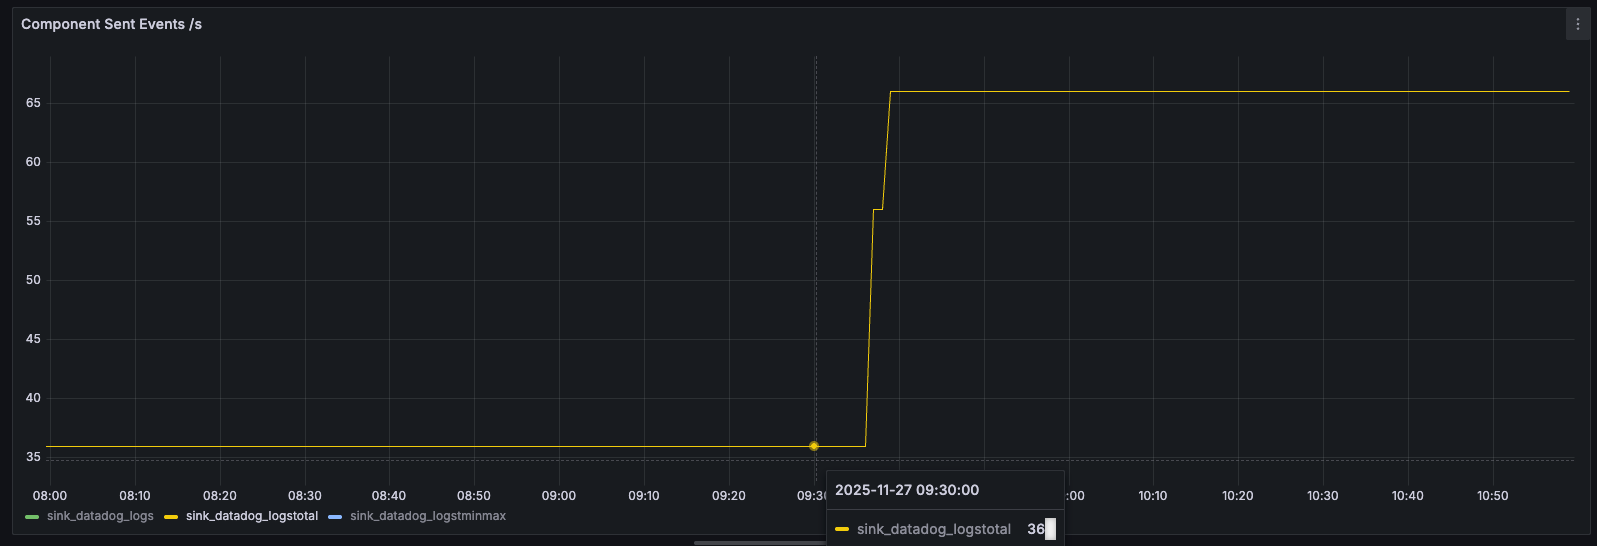The height and width of the screenshot is (546, 1597).
Task: Toggle the sink_datadog_logs legend series
Action: pos(100,516)
